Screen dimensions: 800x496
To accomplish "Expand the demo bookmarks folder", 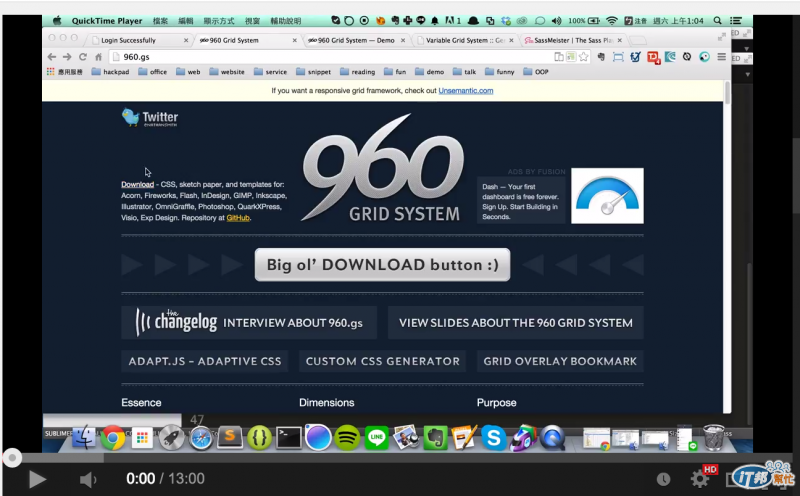I will point(430,71).
